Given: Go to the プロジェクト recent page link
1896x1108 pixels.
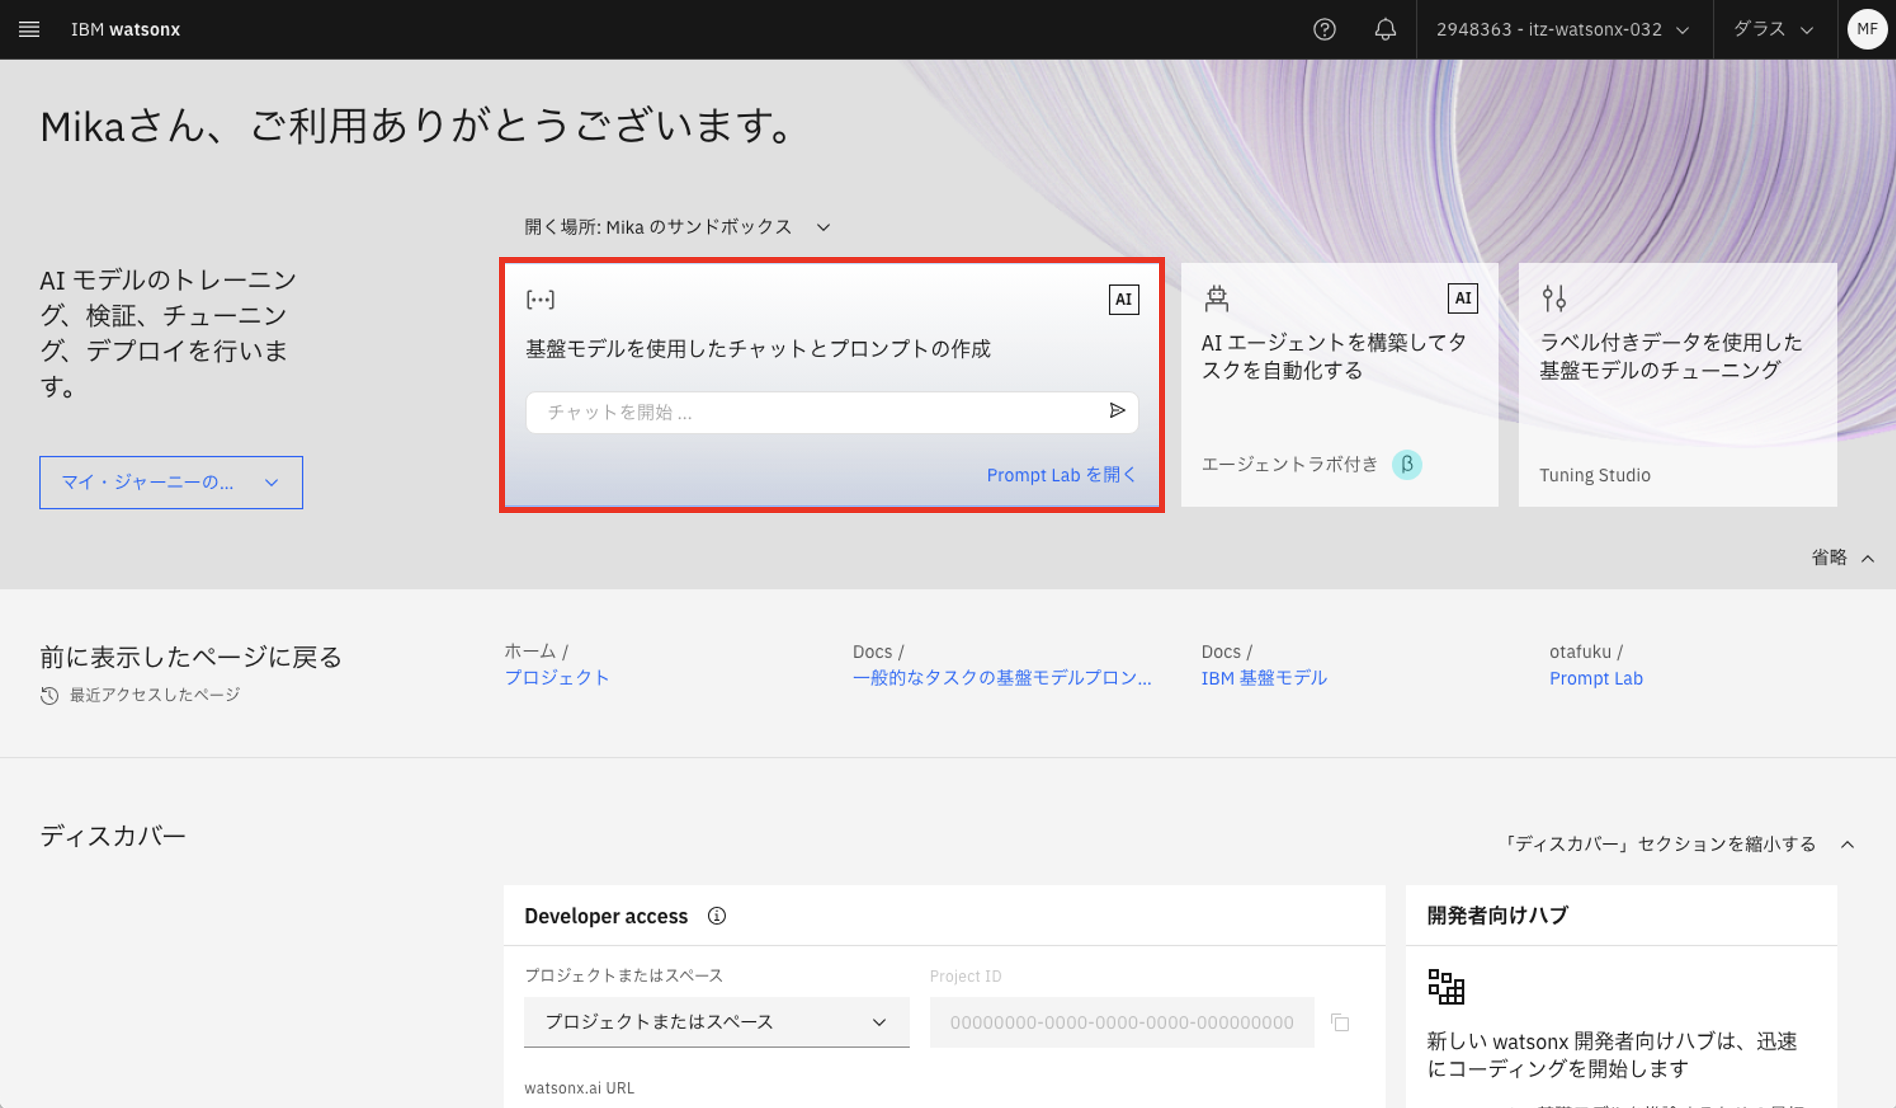Looking at the screenshot, I should pos(556,678).
